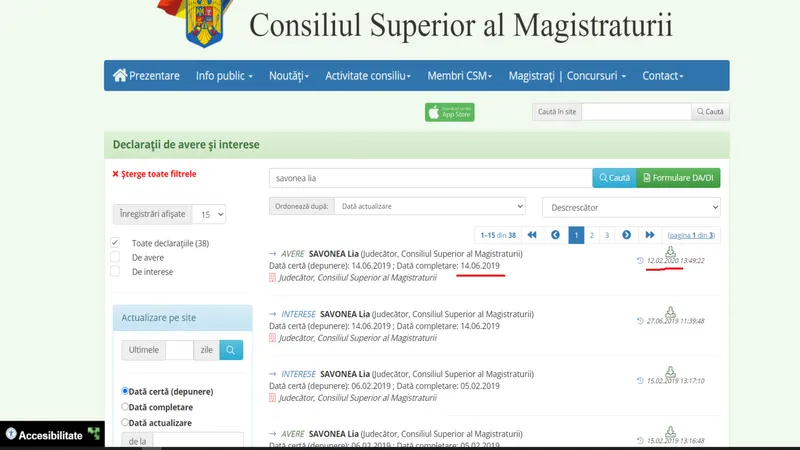Click the arrow icon before INTERESE 14.06.2019 entry

pyautogui.click(x=272, y=314)
